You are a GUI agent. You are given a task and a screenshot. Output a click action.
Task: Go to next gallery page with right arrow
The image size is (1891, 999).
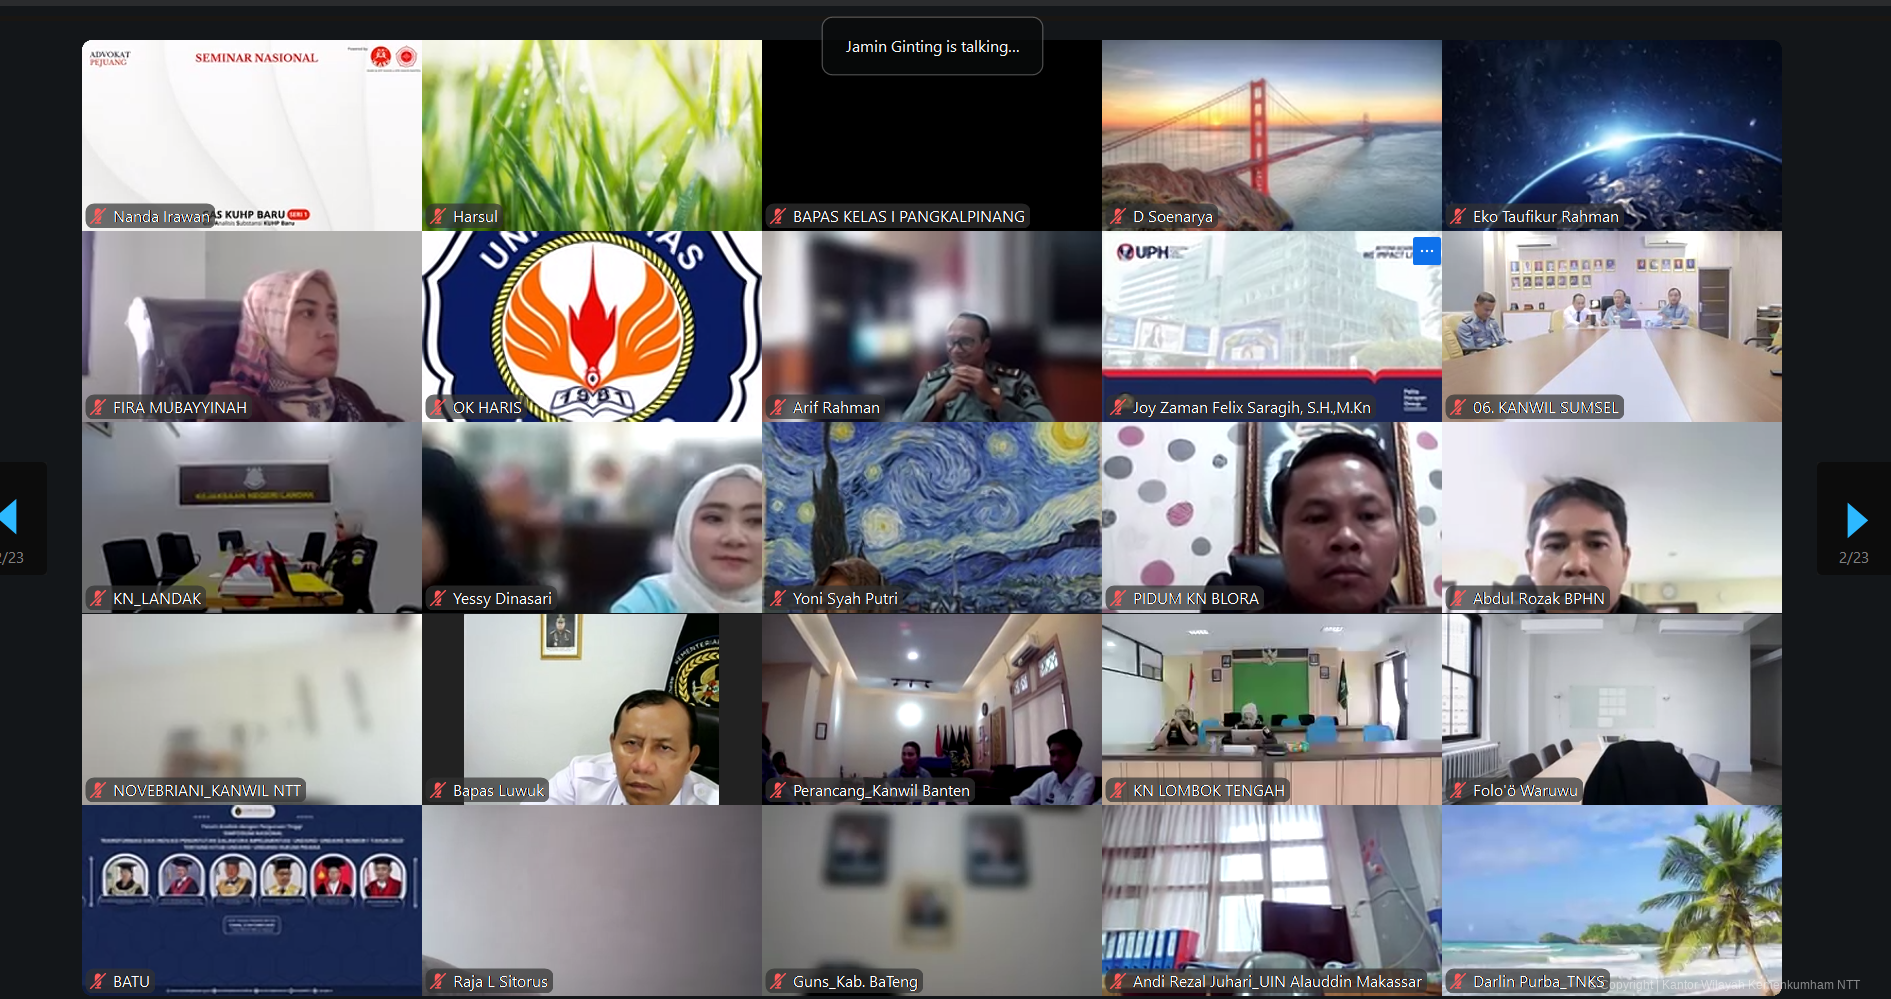click(1855, 520)
